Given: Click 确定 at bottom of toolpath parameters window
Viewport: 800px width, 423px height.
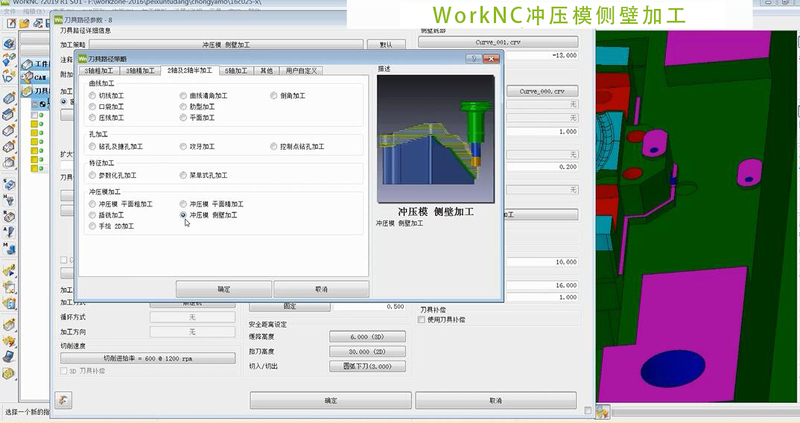Looking at the screenshot, I should (x=331, y=401).
